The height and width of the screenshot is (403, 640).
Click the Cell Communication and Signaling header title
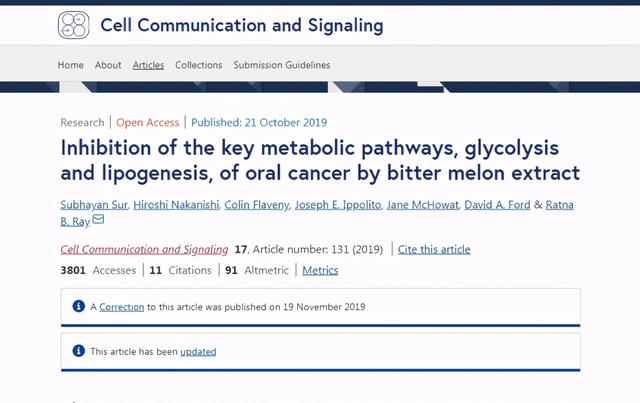pos(241,25)
